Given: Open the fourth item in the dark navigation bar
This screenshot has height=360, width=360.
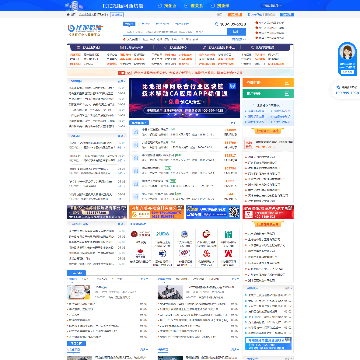Looking at the screenshot, I should tap(219, 47).
